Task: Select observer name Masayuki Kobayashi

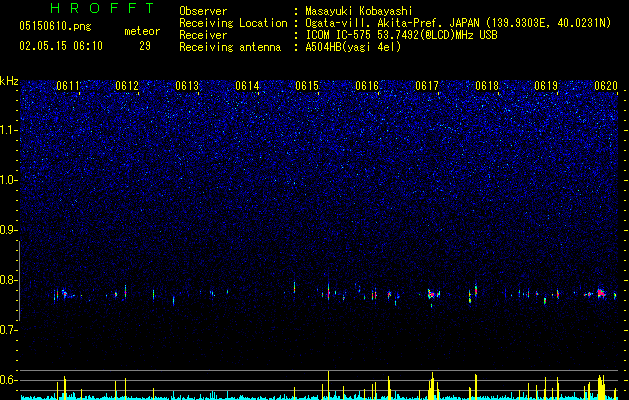Action: pos(359,11)
